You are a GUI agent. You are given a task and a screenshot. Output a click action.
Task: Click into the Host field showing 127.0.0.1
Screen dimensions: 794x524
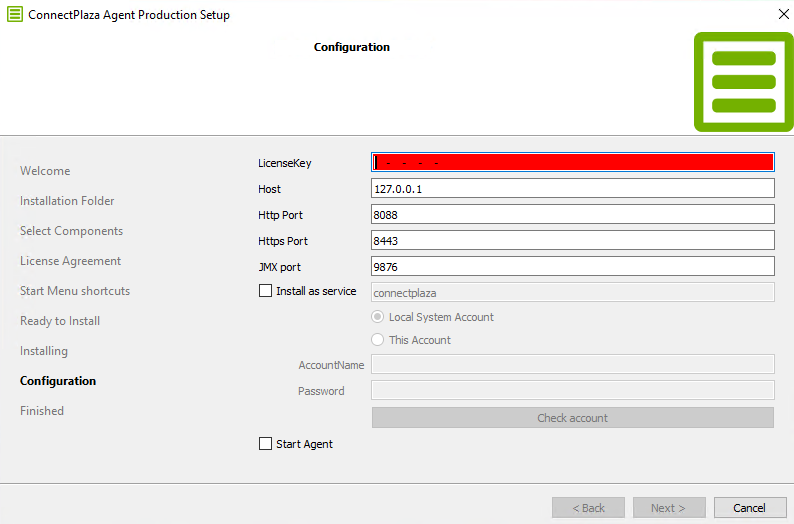click(573, 188)
